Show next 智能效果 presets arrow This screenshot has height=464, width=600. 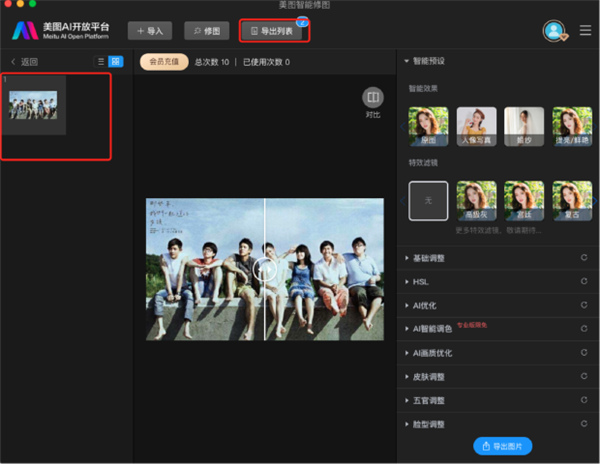(x=595, y=127)
